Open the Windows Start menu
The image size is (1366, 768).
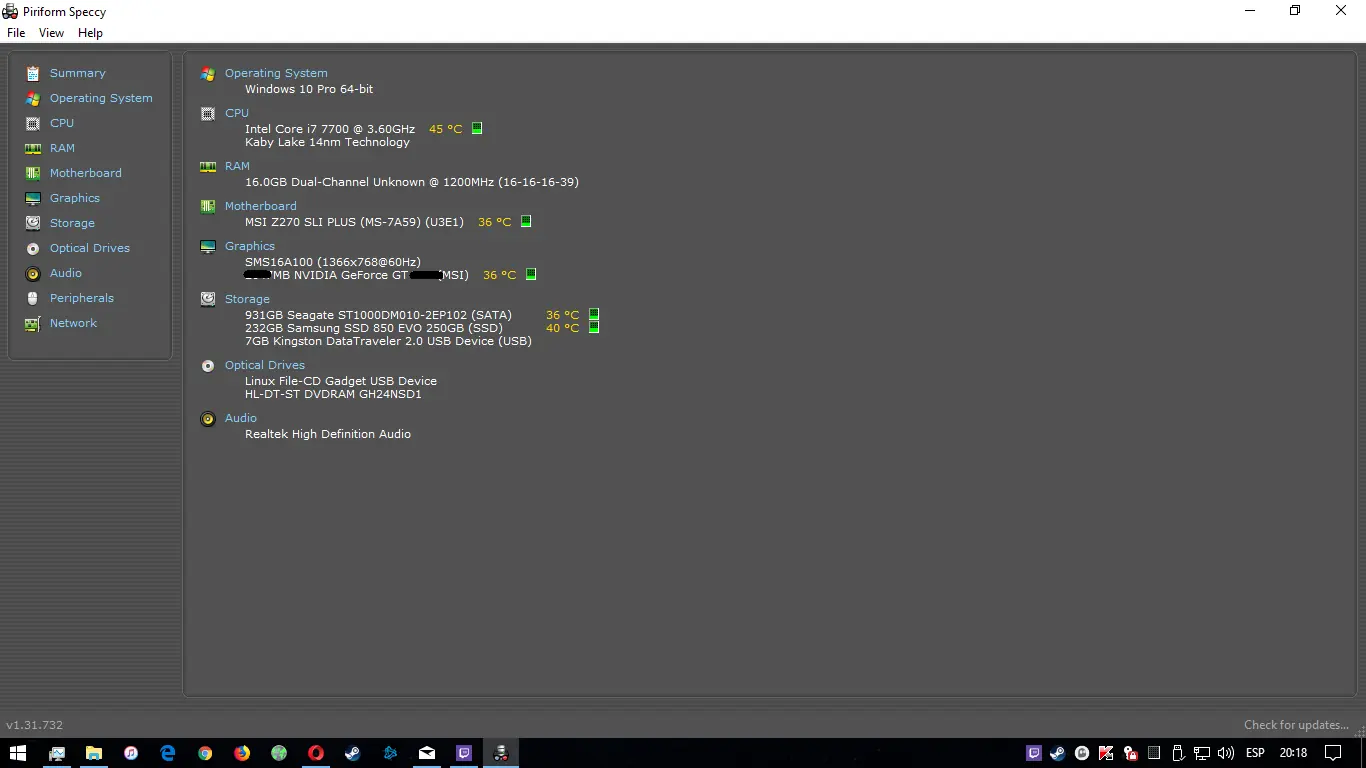[18, 753]
